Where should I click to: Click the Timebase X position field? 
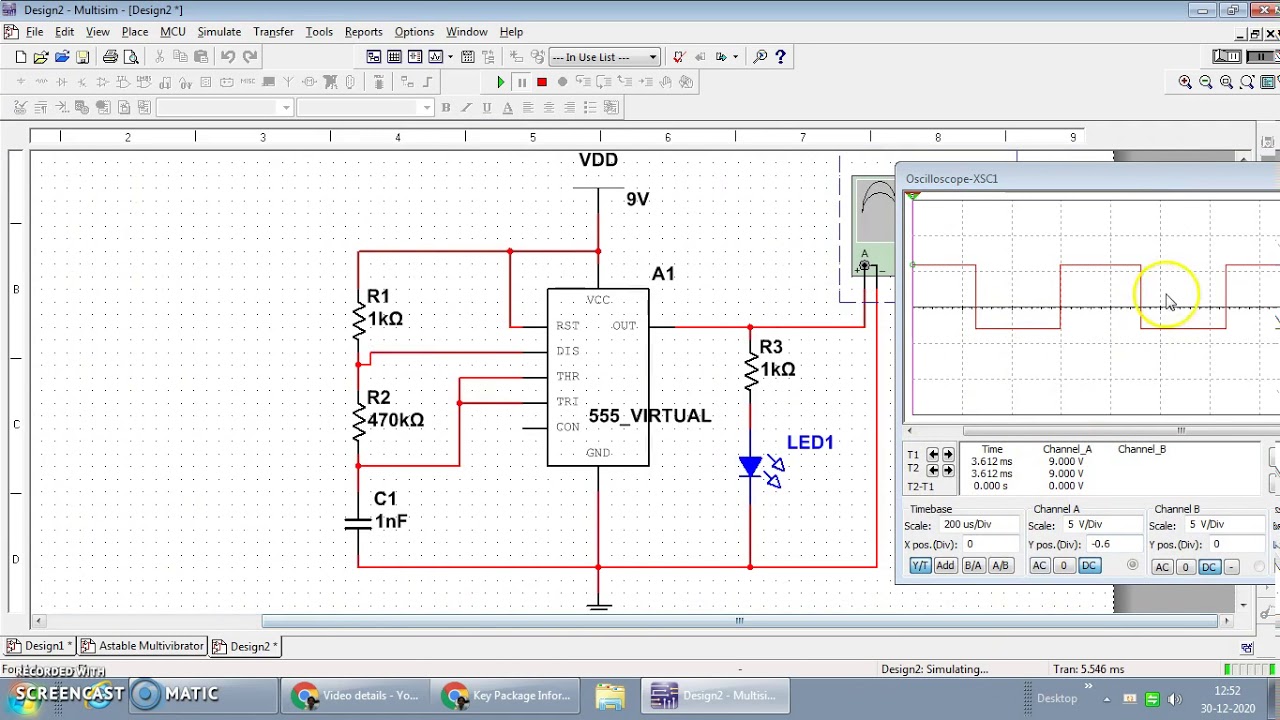point(991,544)
